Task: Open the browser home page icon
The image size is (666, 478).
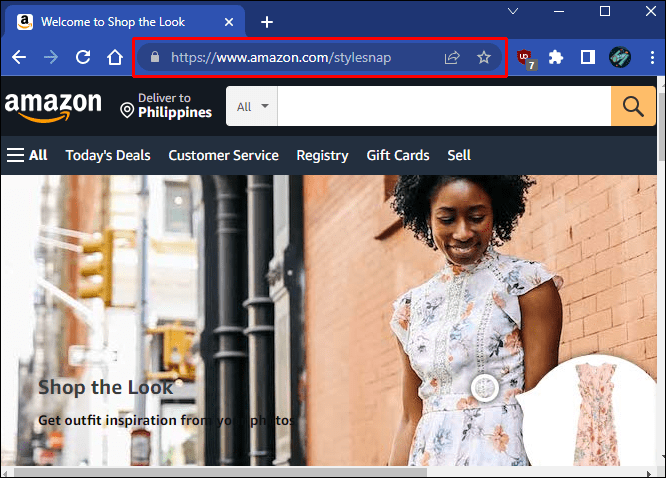Action: tap(115, 57)
